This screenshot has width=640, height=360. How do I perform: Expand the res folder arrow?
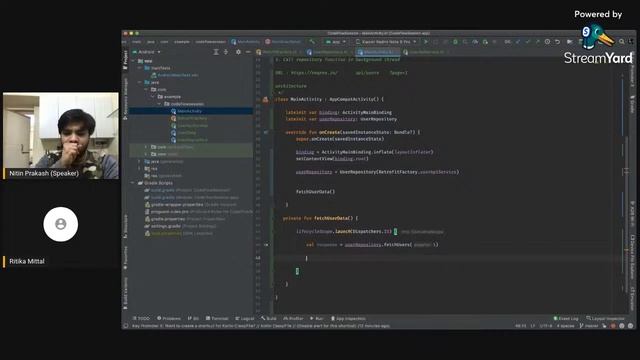pos(140,169)
